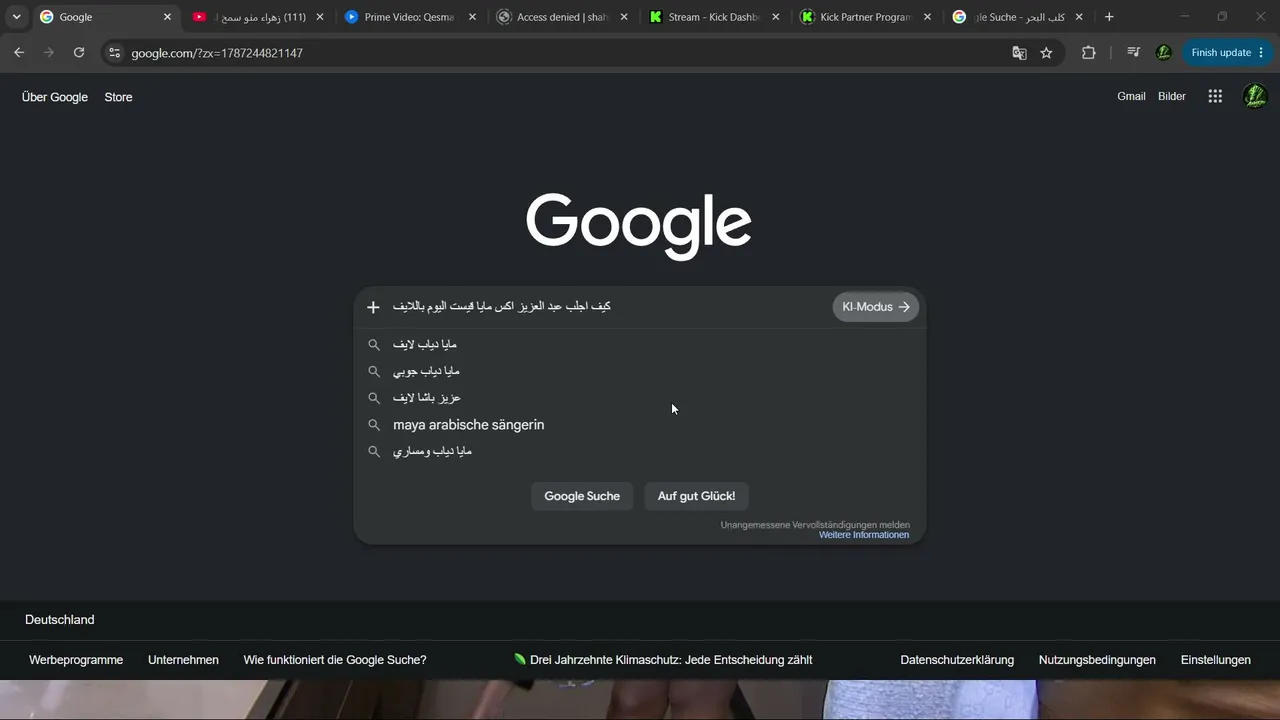Open the Chrome profile avatar in toolbar
Image resolution: width=1280 pixels, height=720 pixels.
coord(1163,53)
